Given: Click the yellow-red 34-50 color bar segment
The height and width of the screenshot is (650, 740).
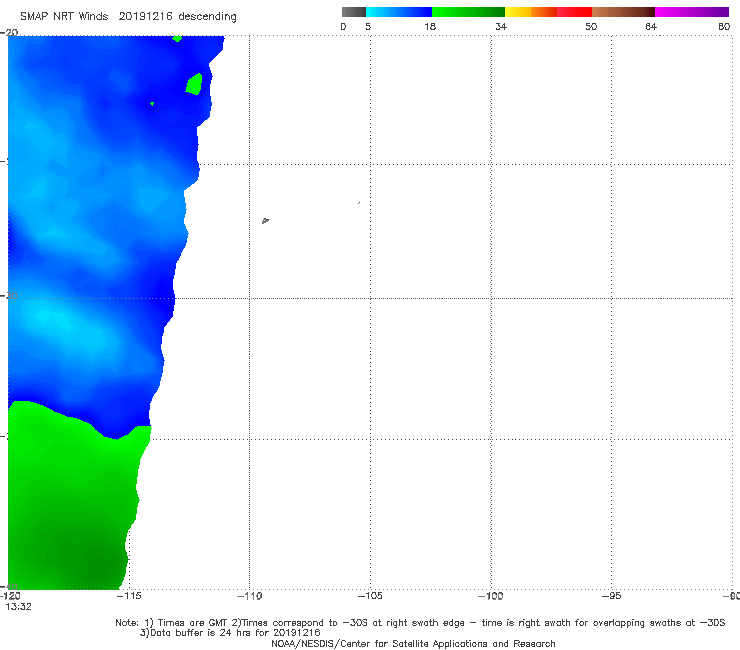Looking at the screenshot, I should pyautogui.click(x=548, y=12).
